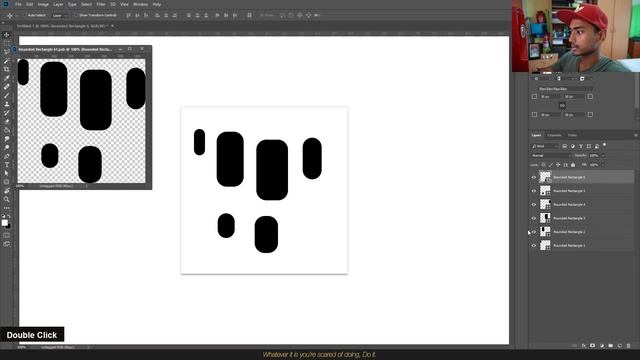Open the Edit Toolbar three-dots button

(x=7, y=208)
